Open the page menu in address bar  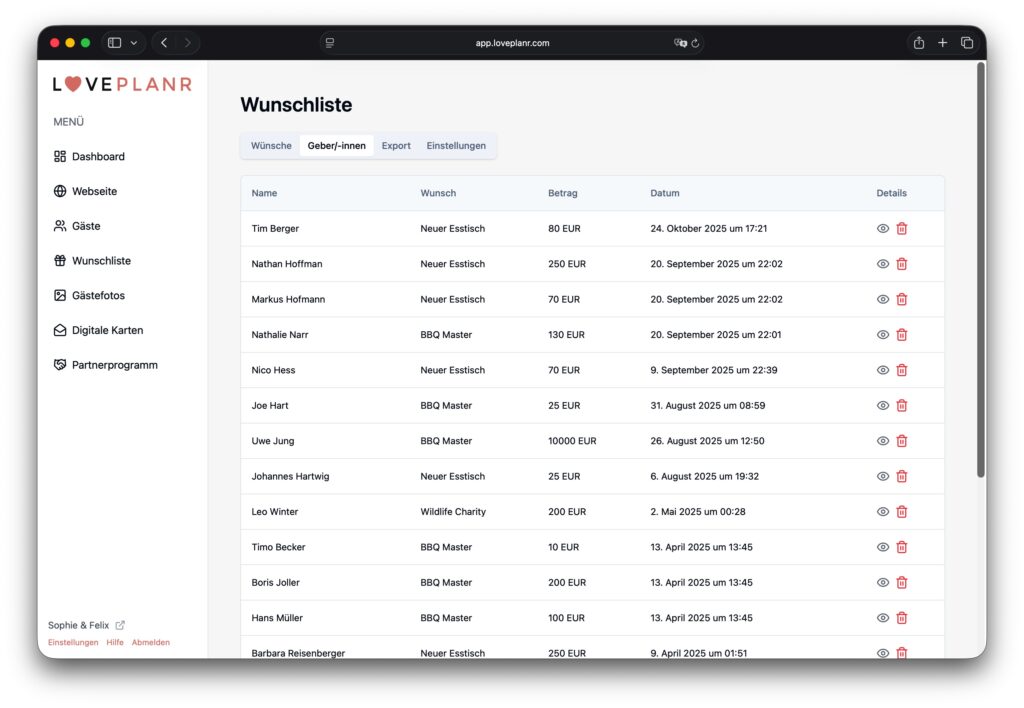(330, 43)
